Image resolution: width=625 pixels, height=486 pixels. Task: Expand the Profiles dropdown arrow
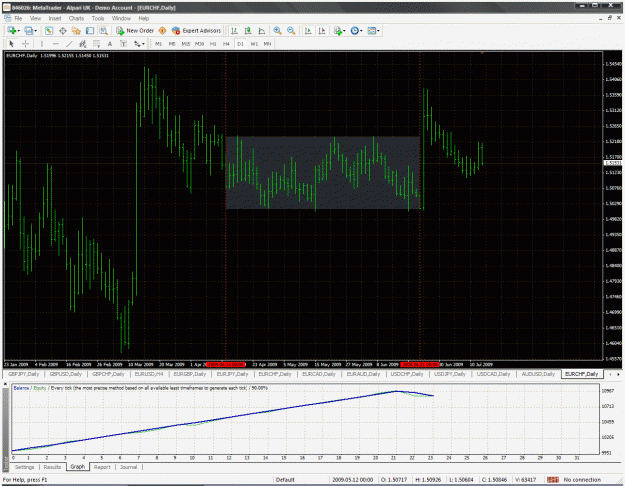click(x=36, y=31)
